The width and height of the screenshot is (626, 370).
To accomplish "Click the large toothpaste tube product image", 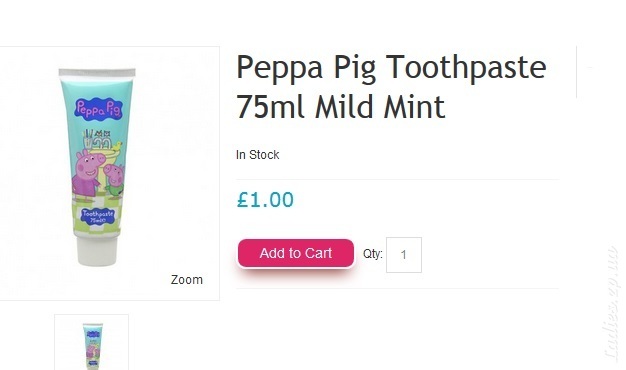I will click(97, 167).
